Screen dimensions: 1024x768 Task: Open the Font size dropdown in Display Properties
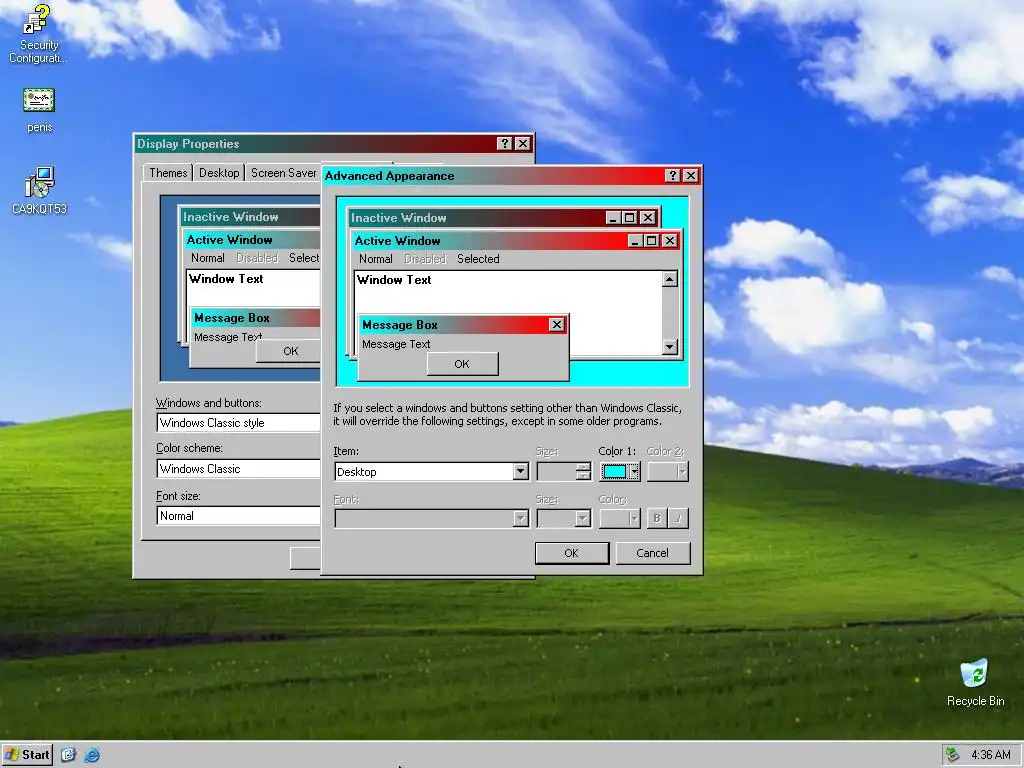pos(238,516)
